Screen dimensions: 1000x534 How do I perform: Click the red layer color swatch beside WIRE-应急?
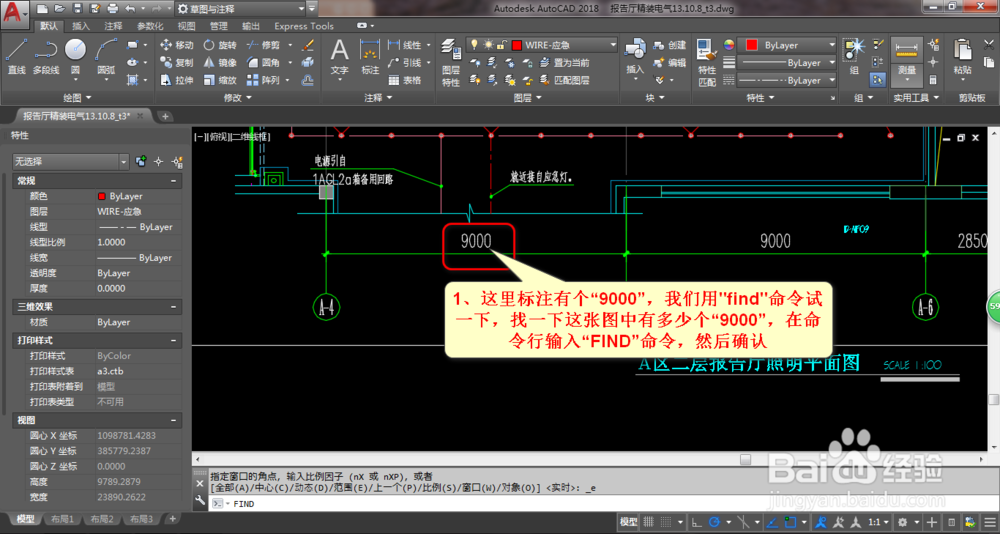tap(517, 45)
